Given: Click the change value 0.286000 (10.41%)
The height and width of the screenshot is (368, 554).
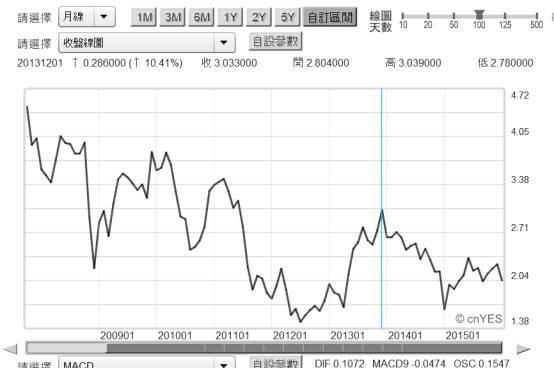Looking at the screenshot, I should click(x=127, y=63).
